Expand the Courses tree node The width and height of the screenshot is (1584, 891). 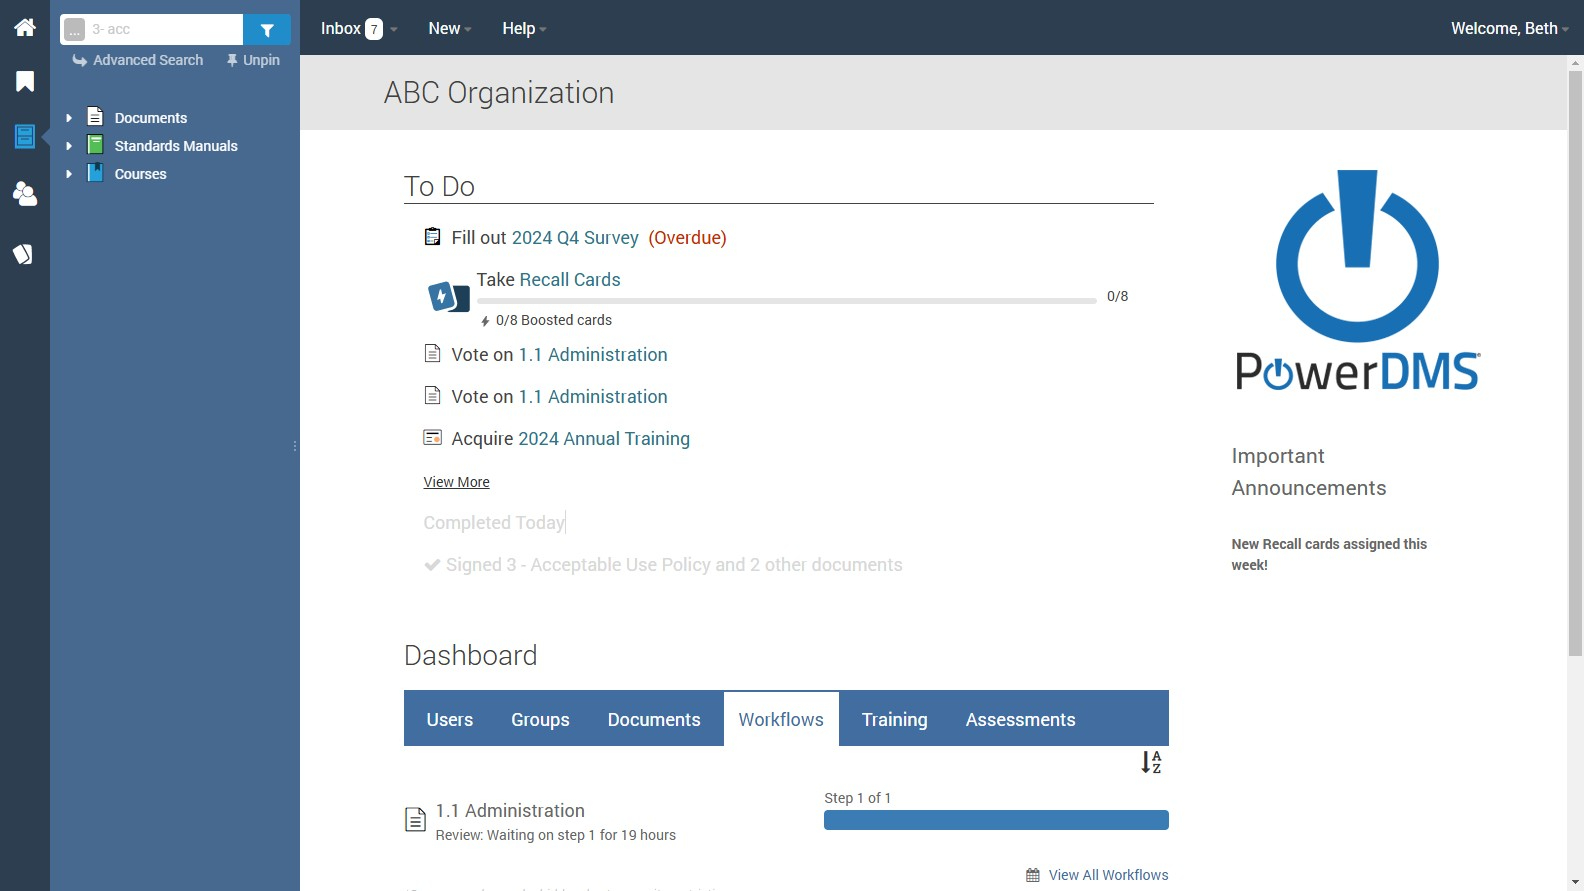tap(69, 174)
